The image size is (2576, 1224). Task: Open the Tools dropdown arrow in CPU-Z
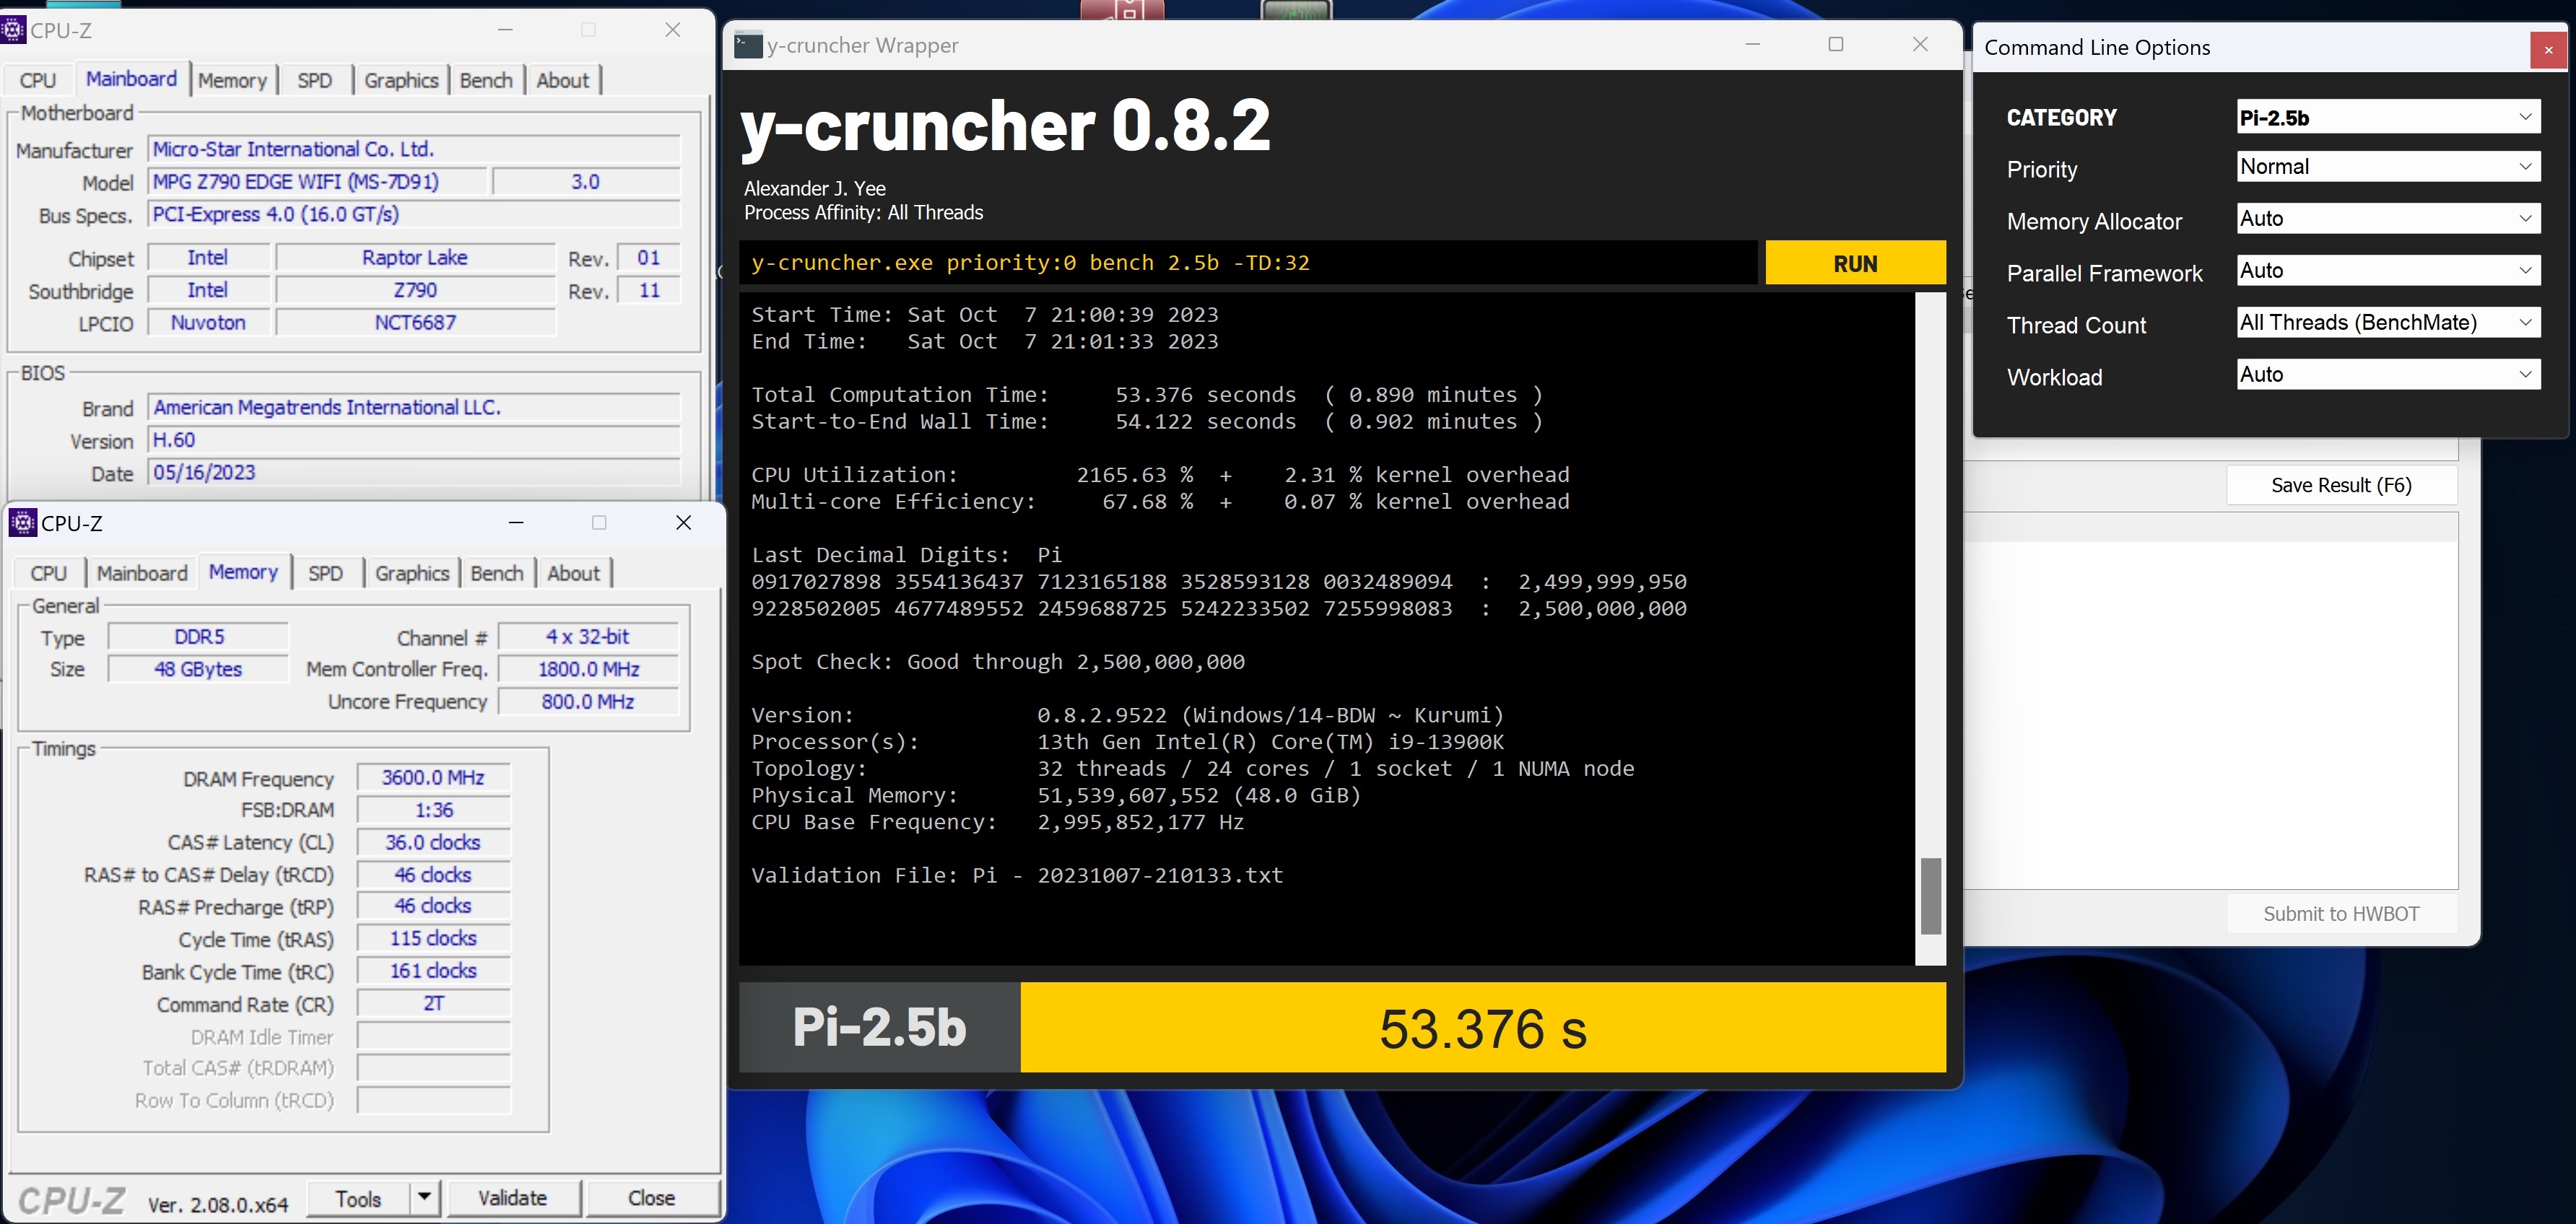(425, 1197)
